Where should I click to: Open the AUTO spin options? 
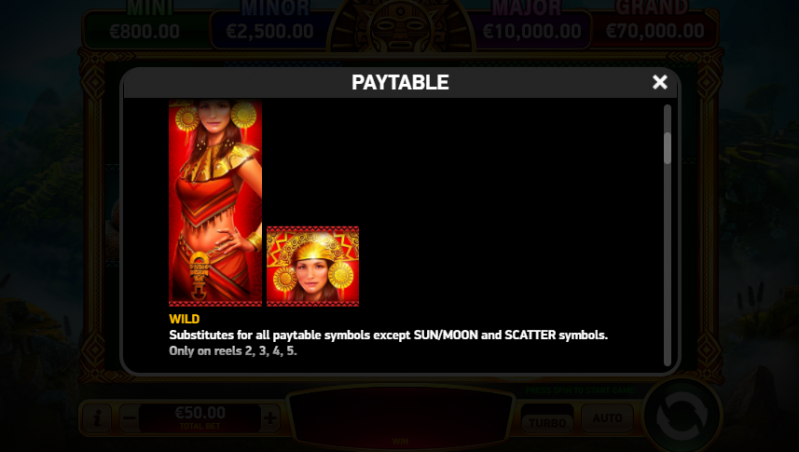(x=607, y=418)
